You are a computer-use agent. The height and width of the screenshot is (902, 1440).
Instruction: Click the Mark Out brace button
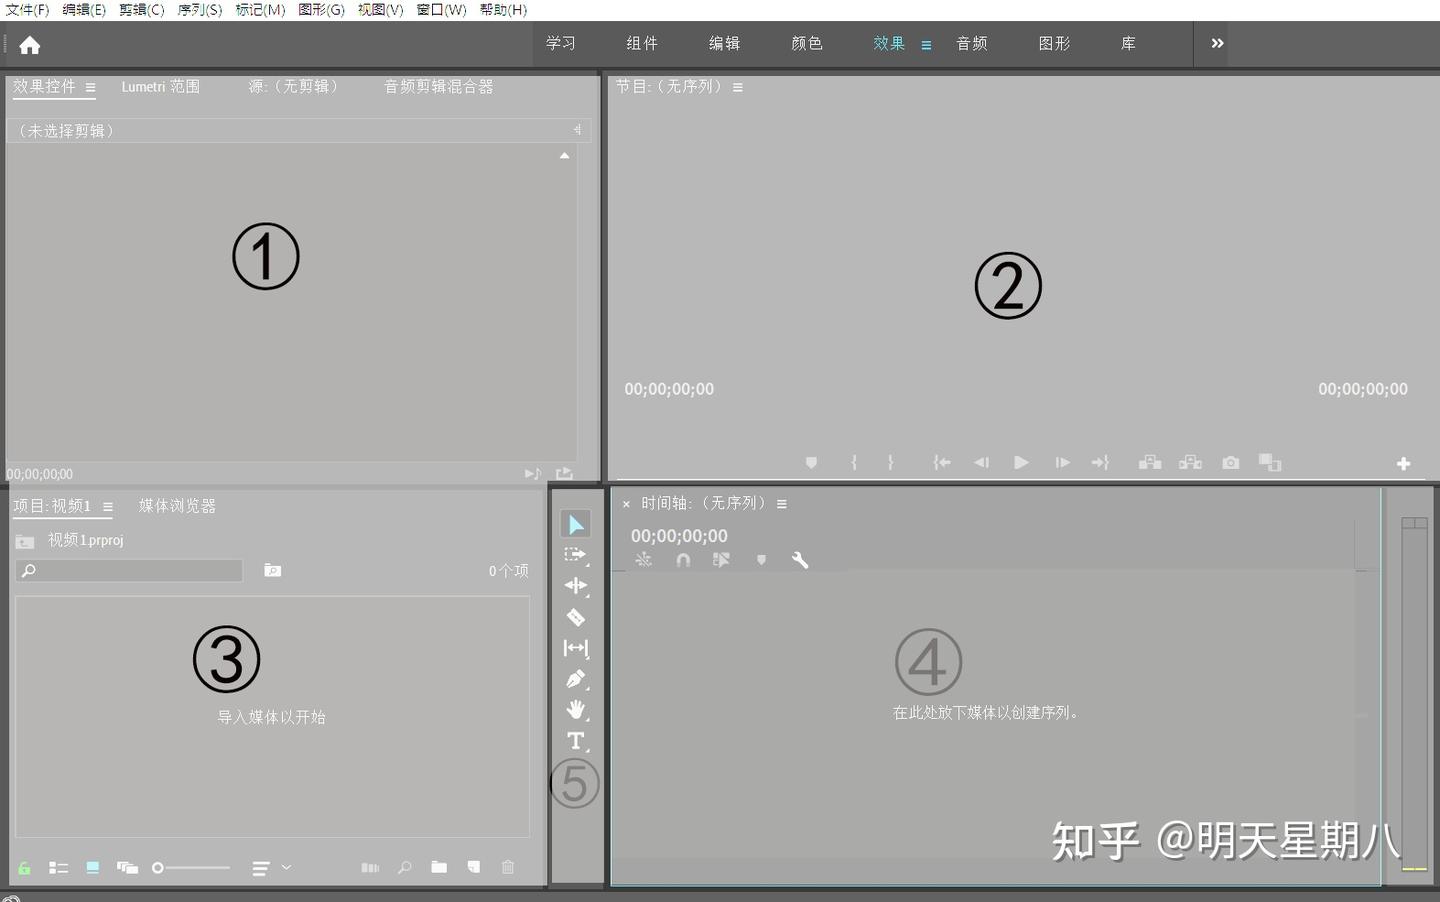[890, 462]
